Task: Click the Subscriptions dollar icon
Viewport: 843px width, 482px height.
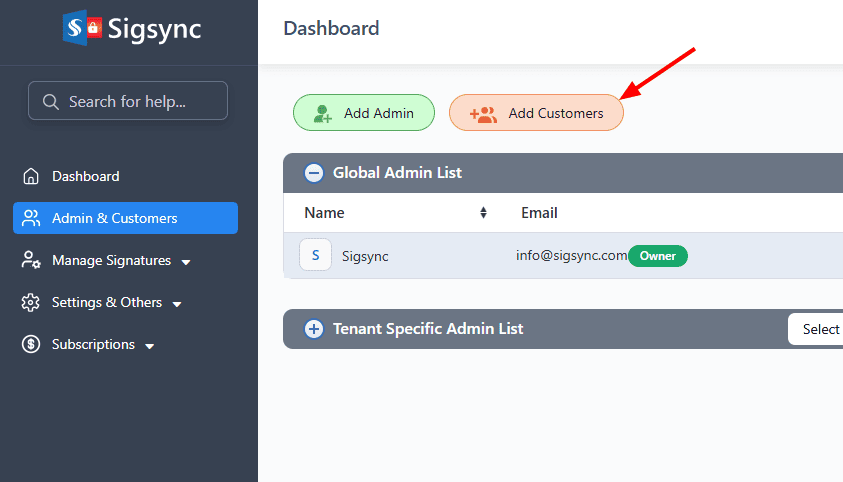Action: pos(31,344)
